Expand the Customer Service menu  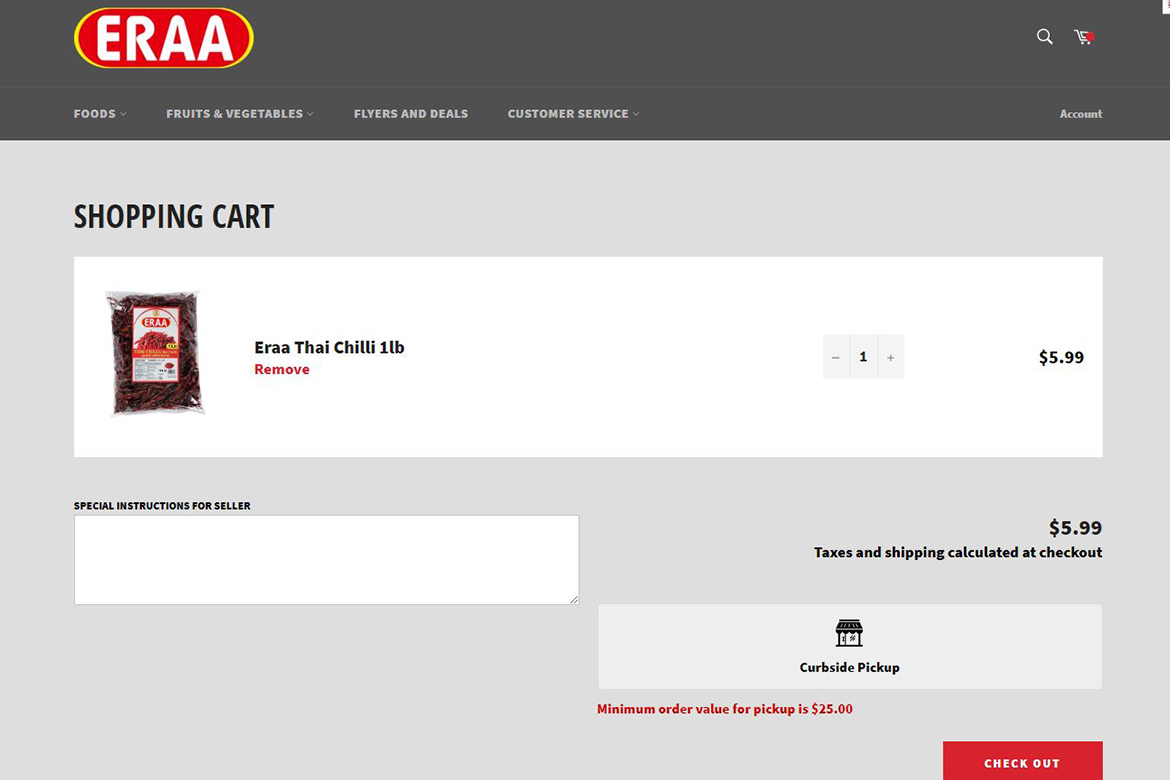pyautogui.click(x=573, y=113)
